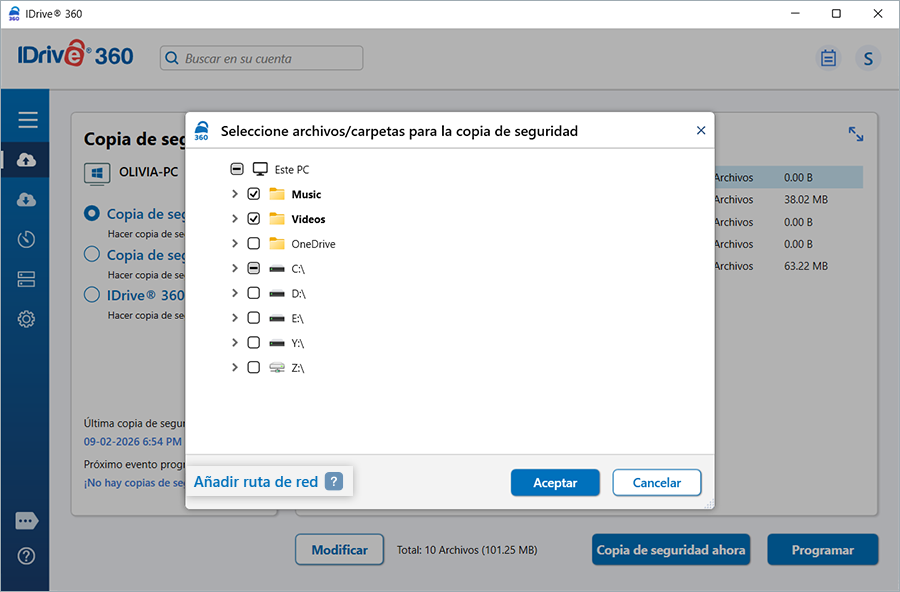Screen dimensions: 900x592
Task: Click the Videos folder icon
Action: tap(277, 219)
